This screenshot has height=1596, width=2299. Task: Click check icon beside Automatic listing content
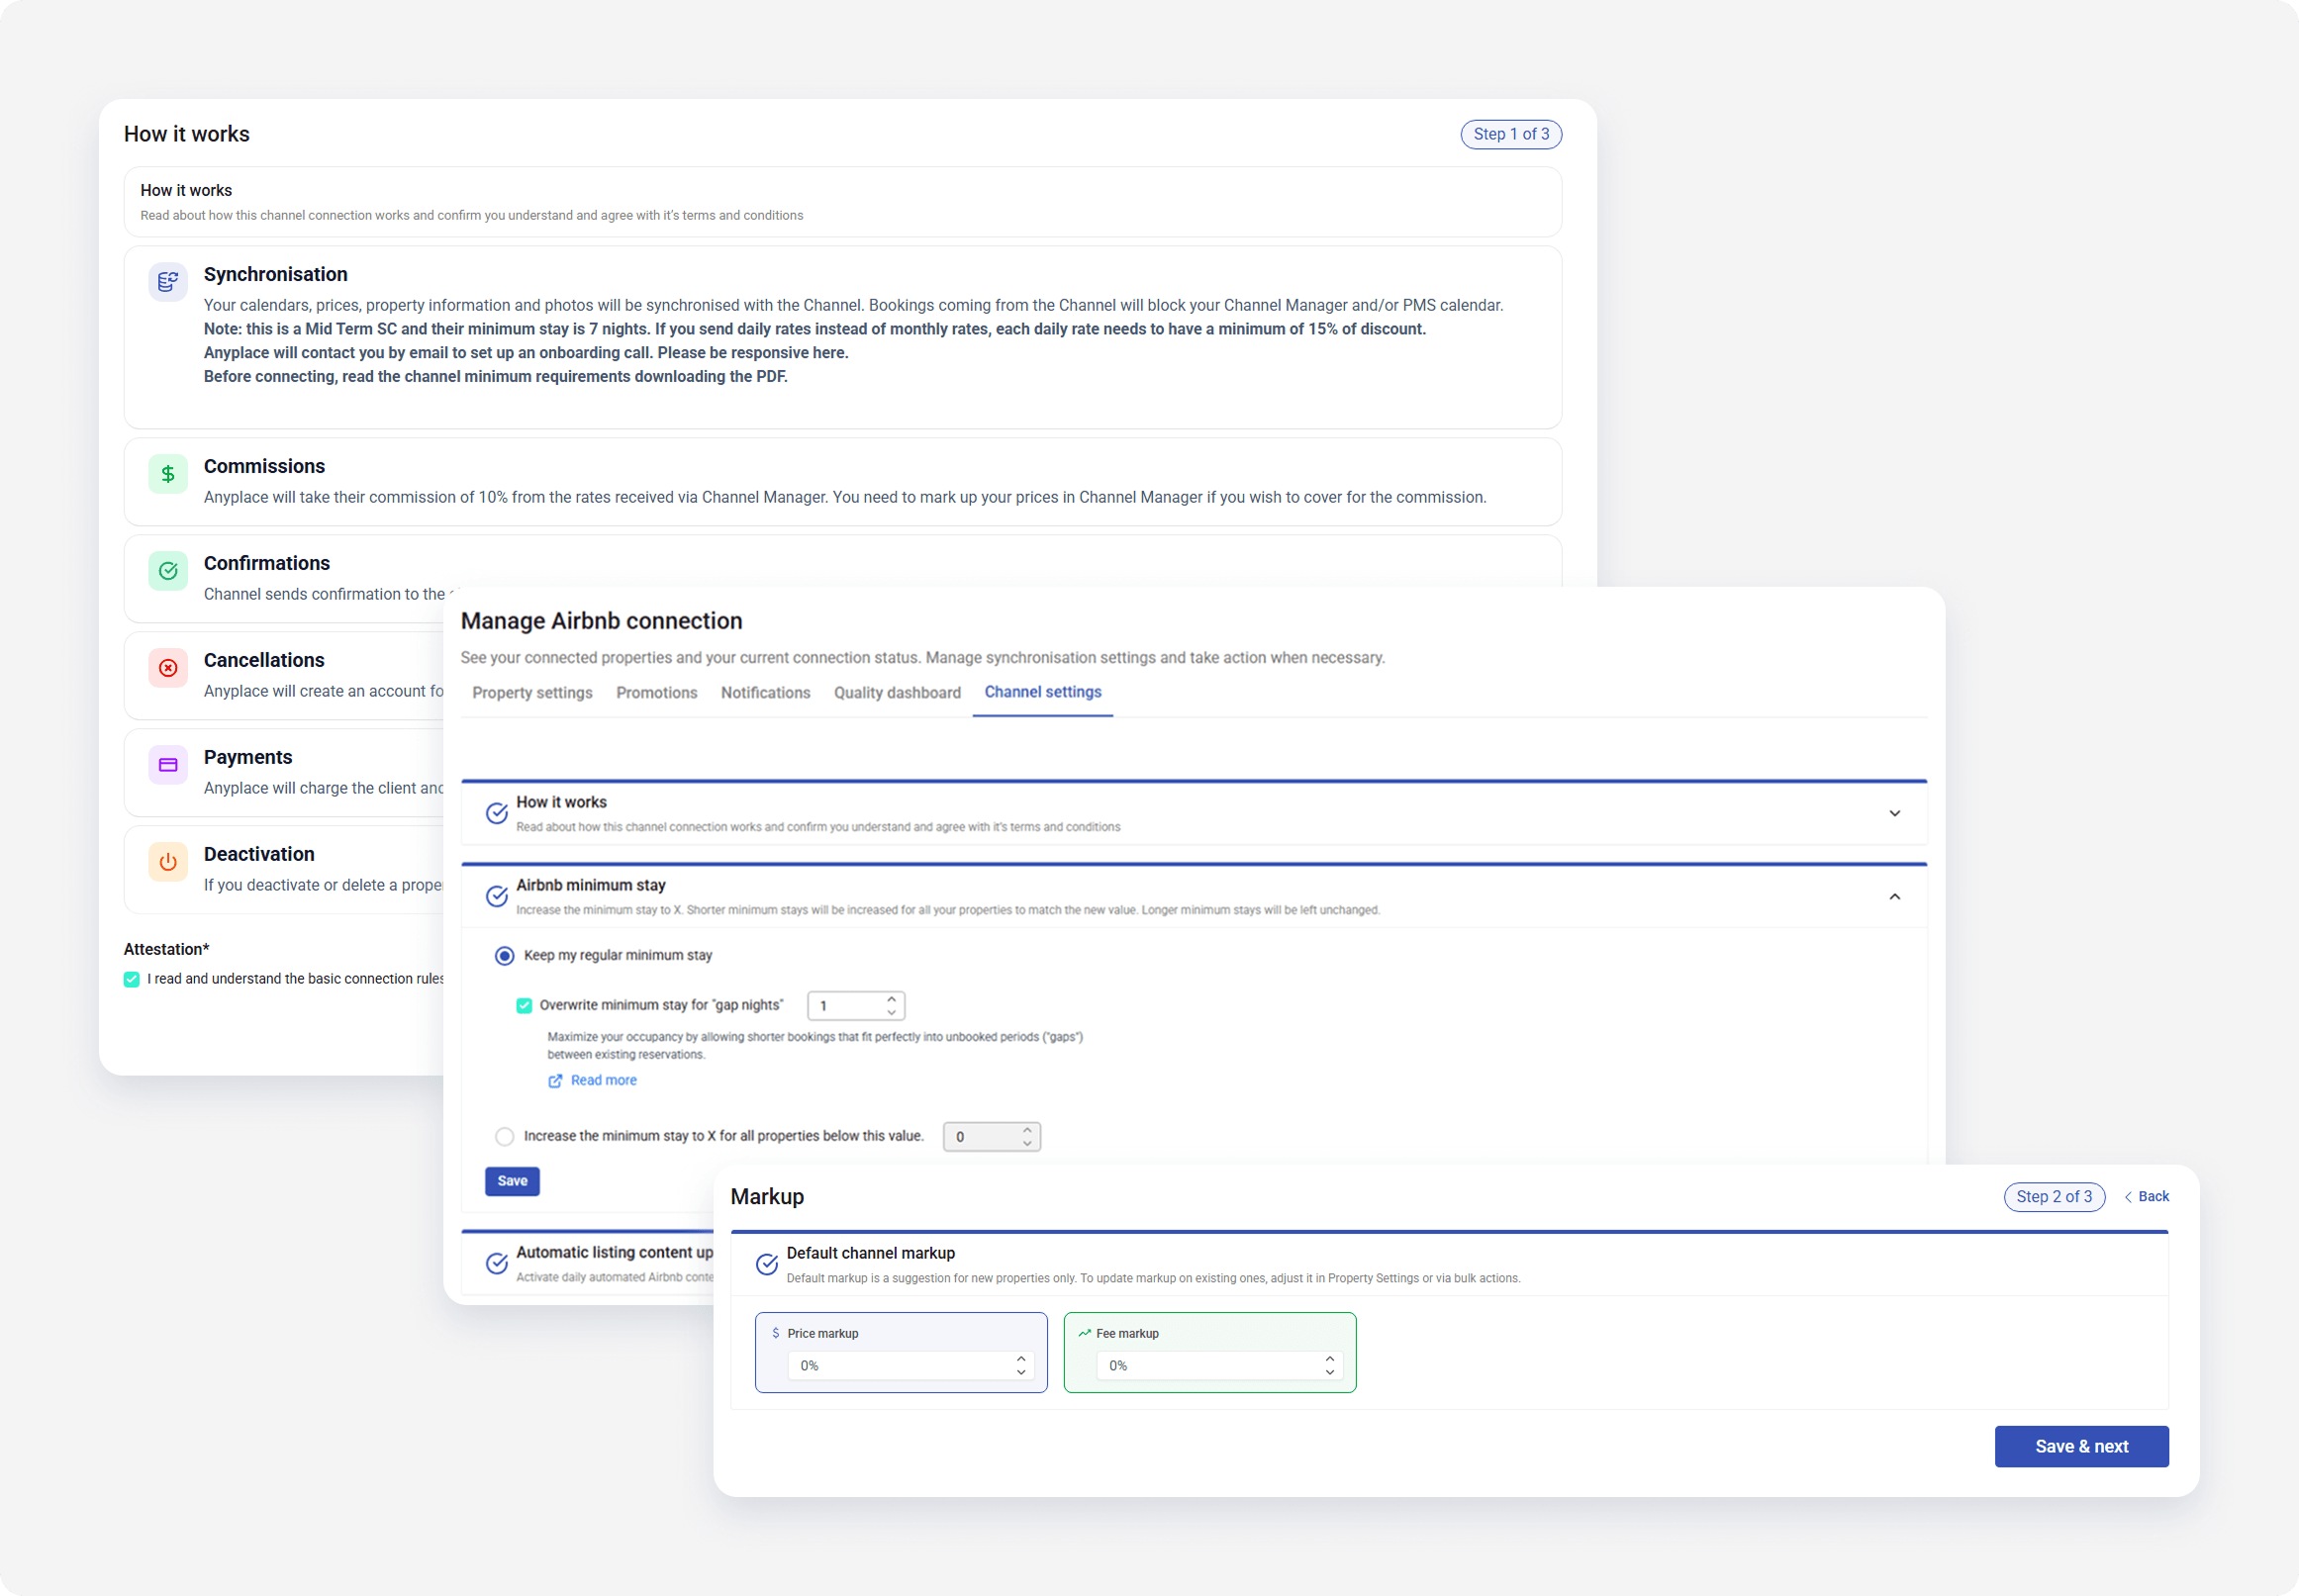click(497, 1263)
